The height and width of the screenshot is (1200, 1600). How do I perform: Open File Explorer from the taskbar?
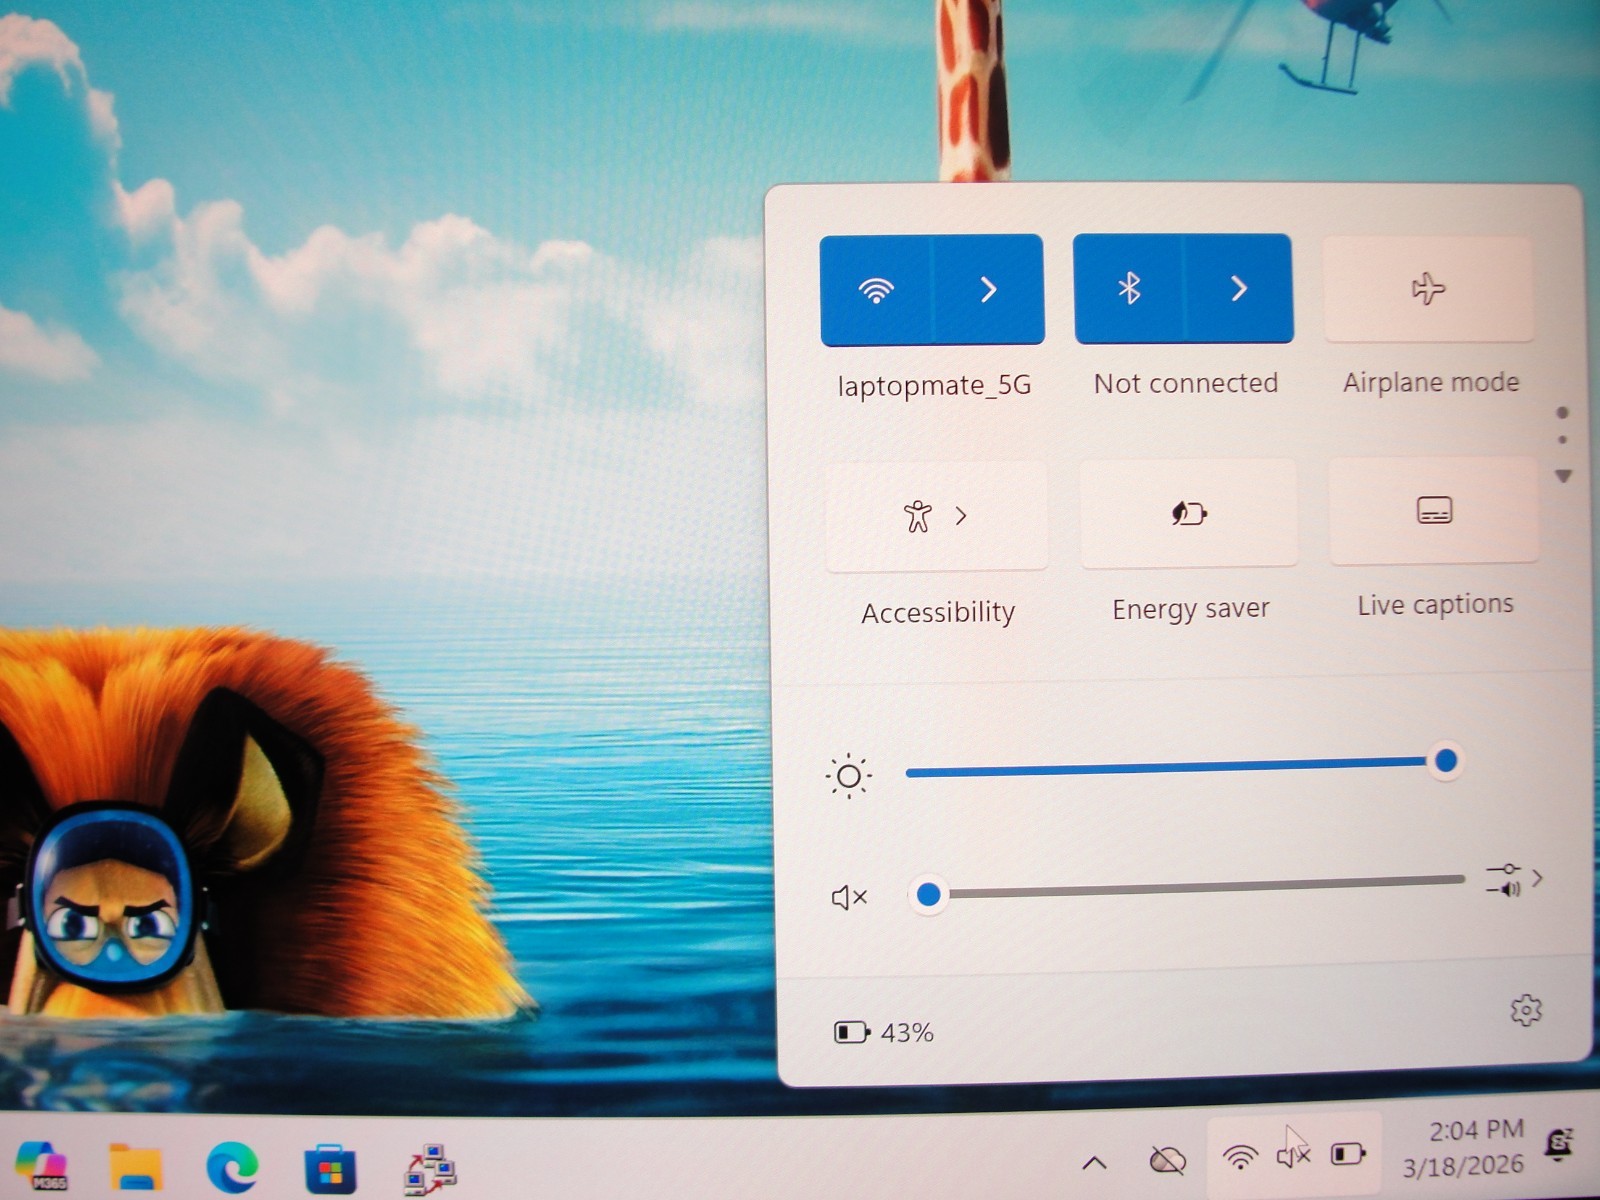point(135,1166)
